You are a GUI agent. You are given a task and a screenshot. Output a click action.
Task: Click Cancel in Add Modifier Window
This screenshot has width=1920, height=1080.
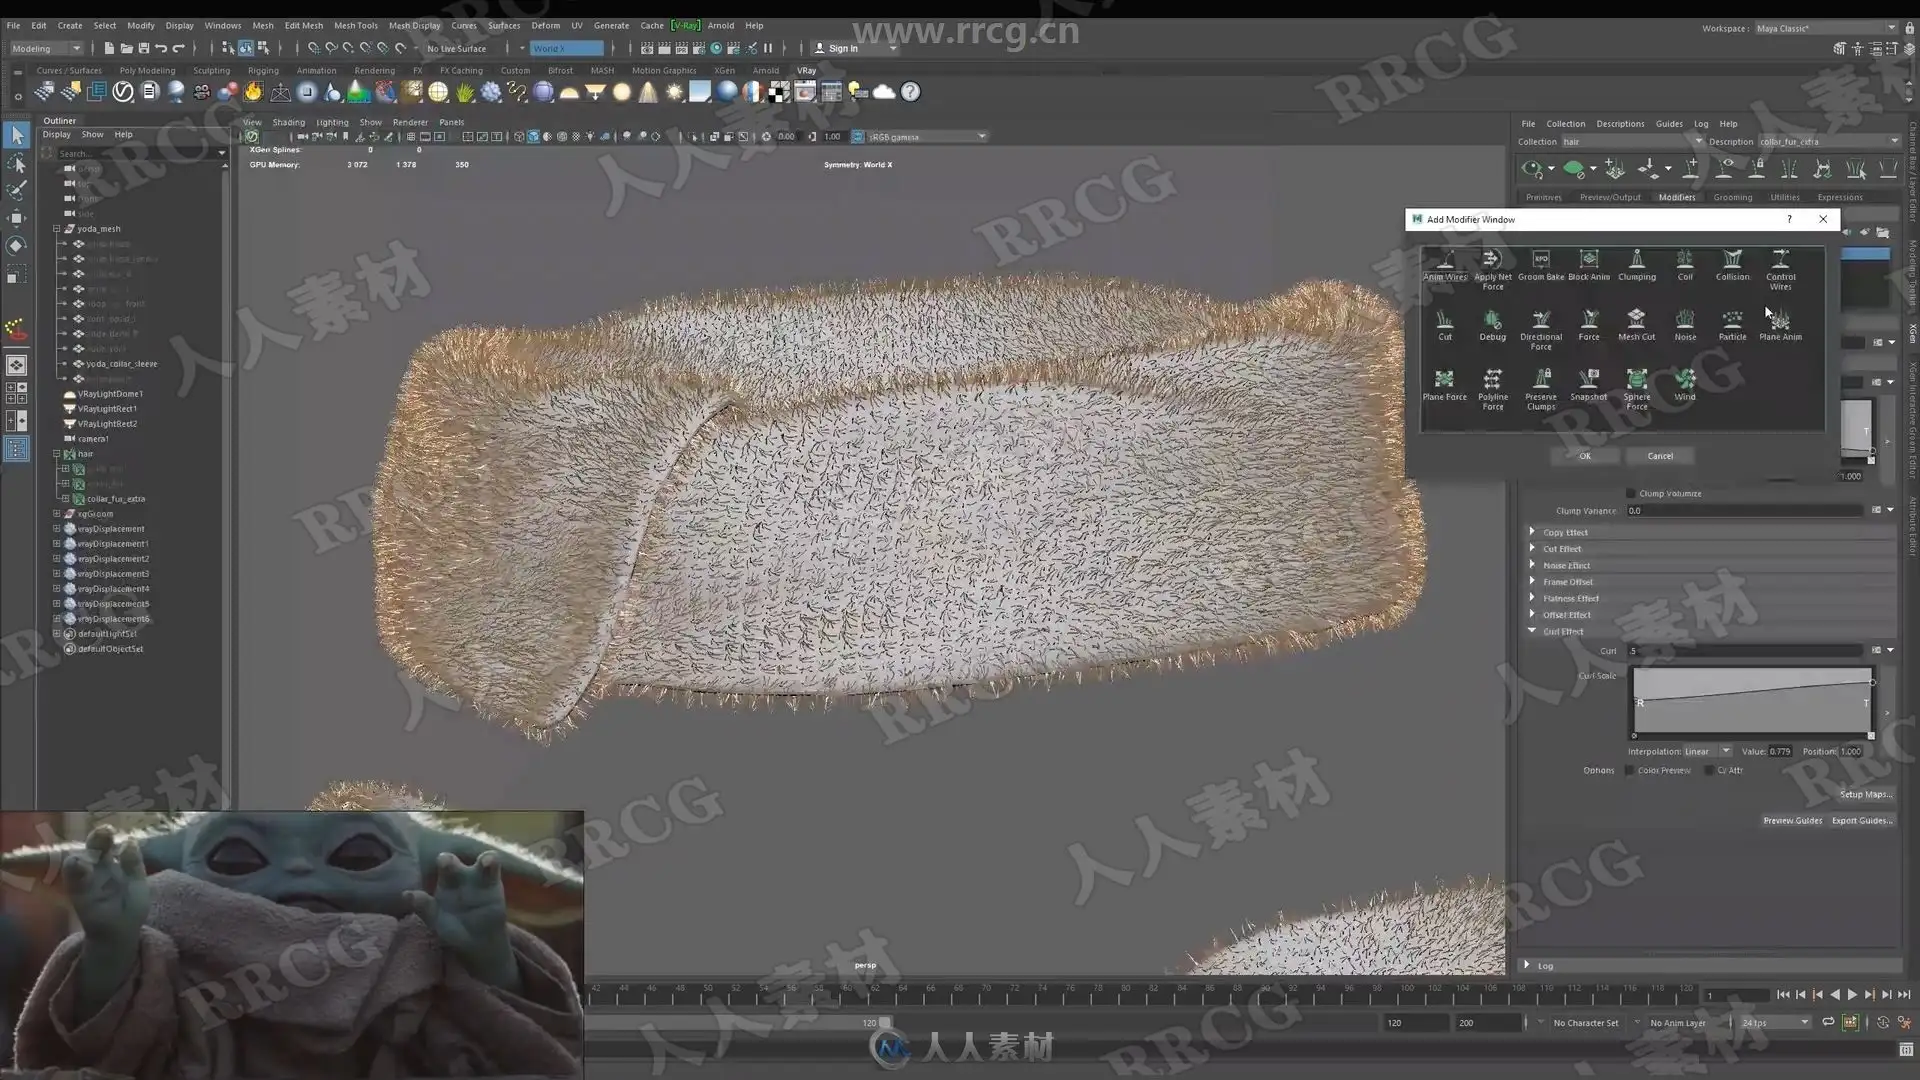coord(1660,456)
